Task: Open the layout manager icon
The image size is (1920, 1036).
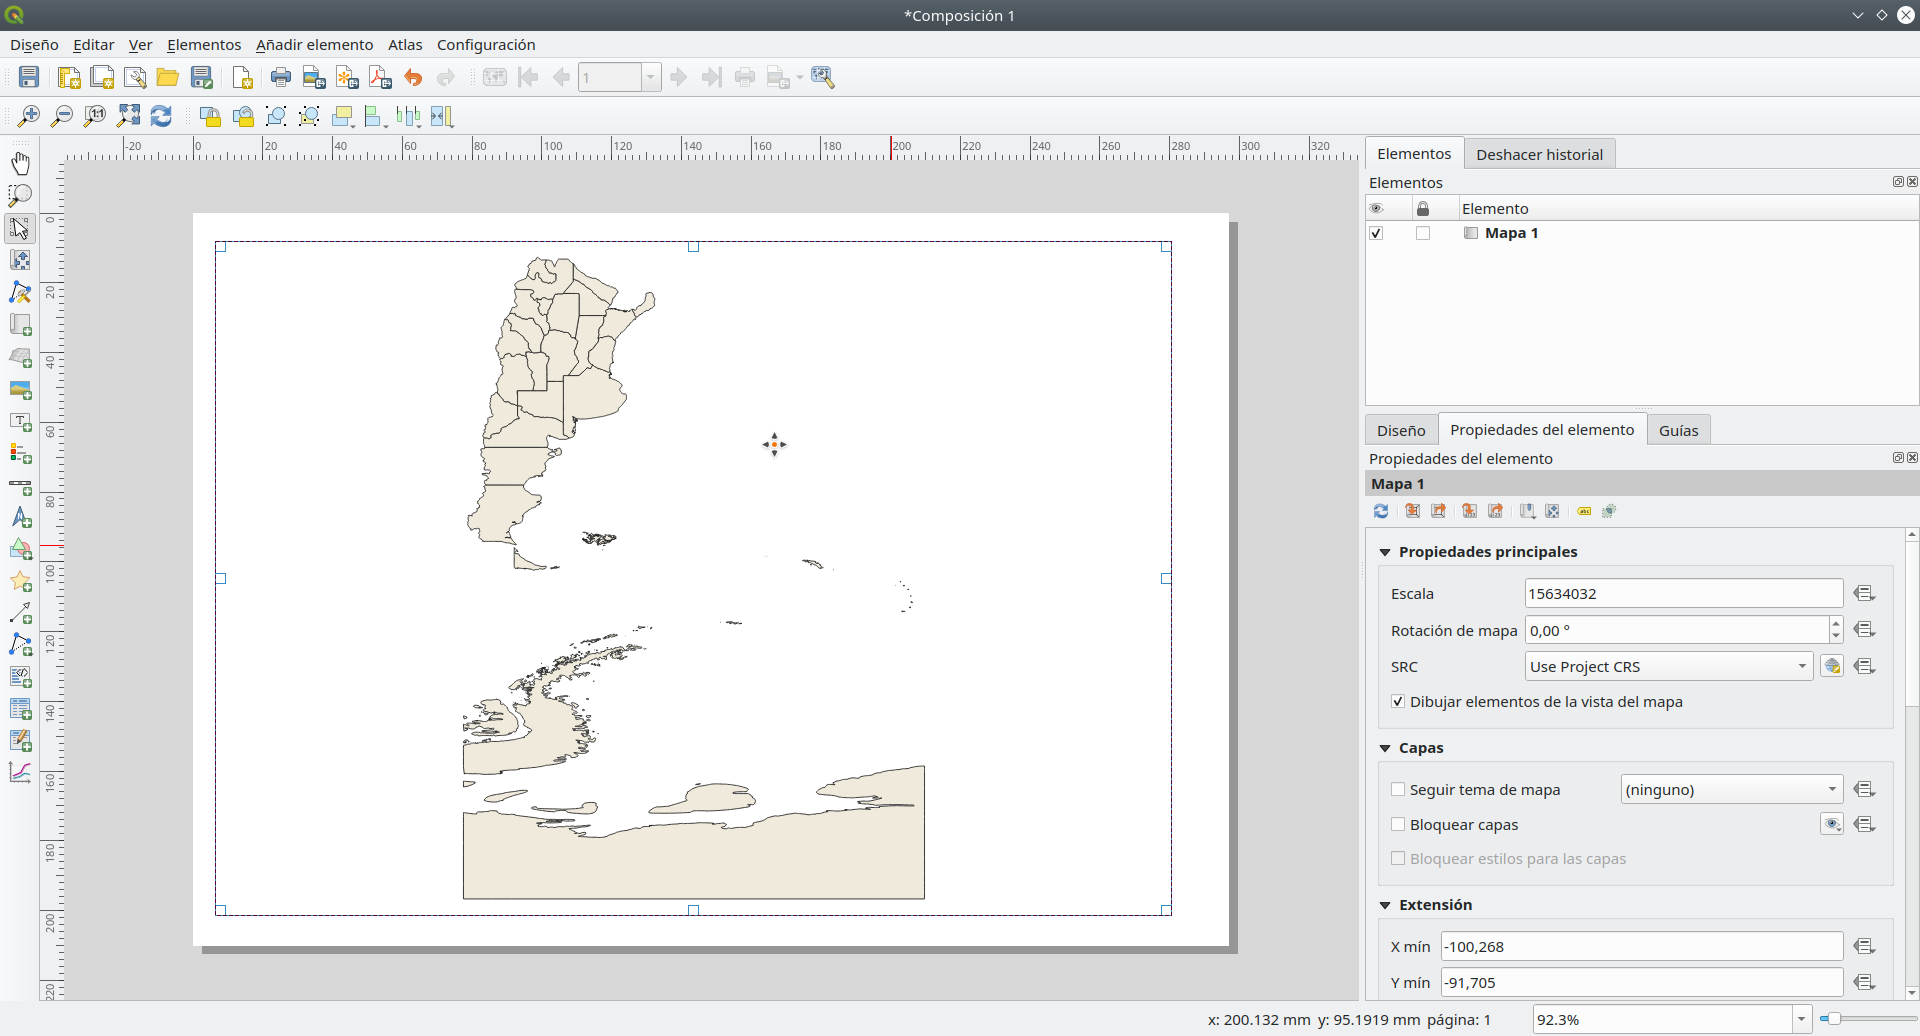Action: 135,77
